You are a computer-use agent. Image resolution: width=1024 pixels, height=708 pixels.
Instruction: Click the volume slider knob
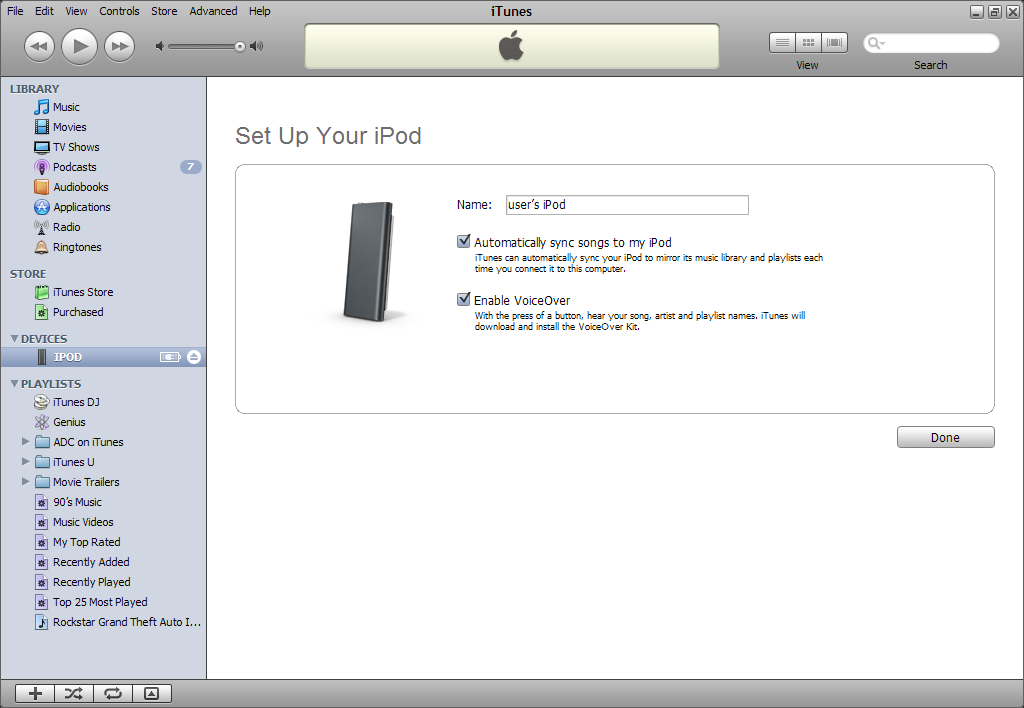[x=240, y=46]
